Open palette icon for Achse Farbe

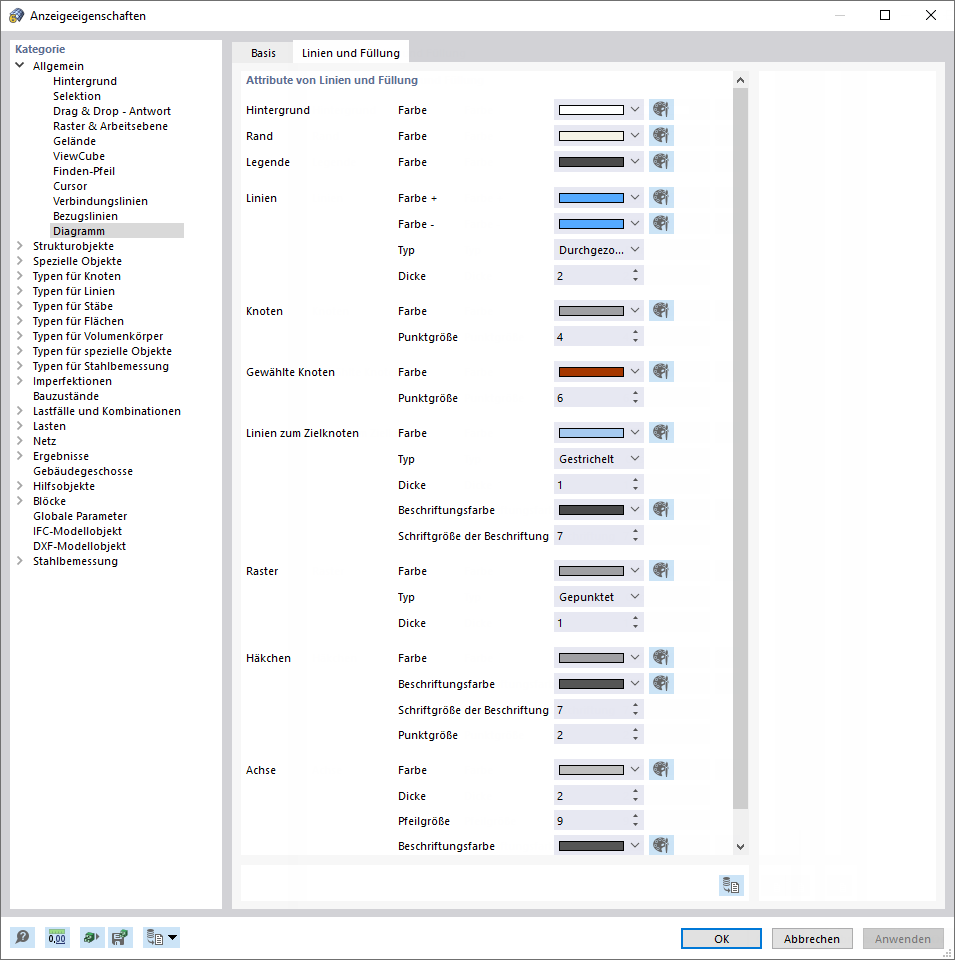click(x=661, y=770)
